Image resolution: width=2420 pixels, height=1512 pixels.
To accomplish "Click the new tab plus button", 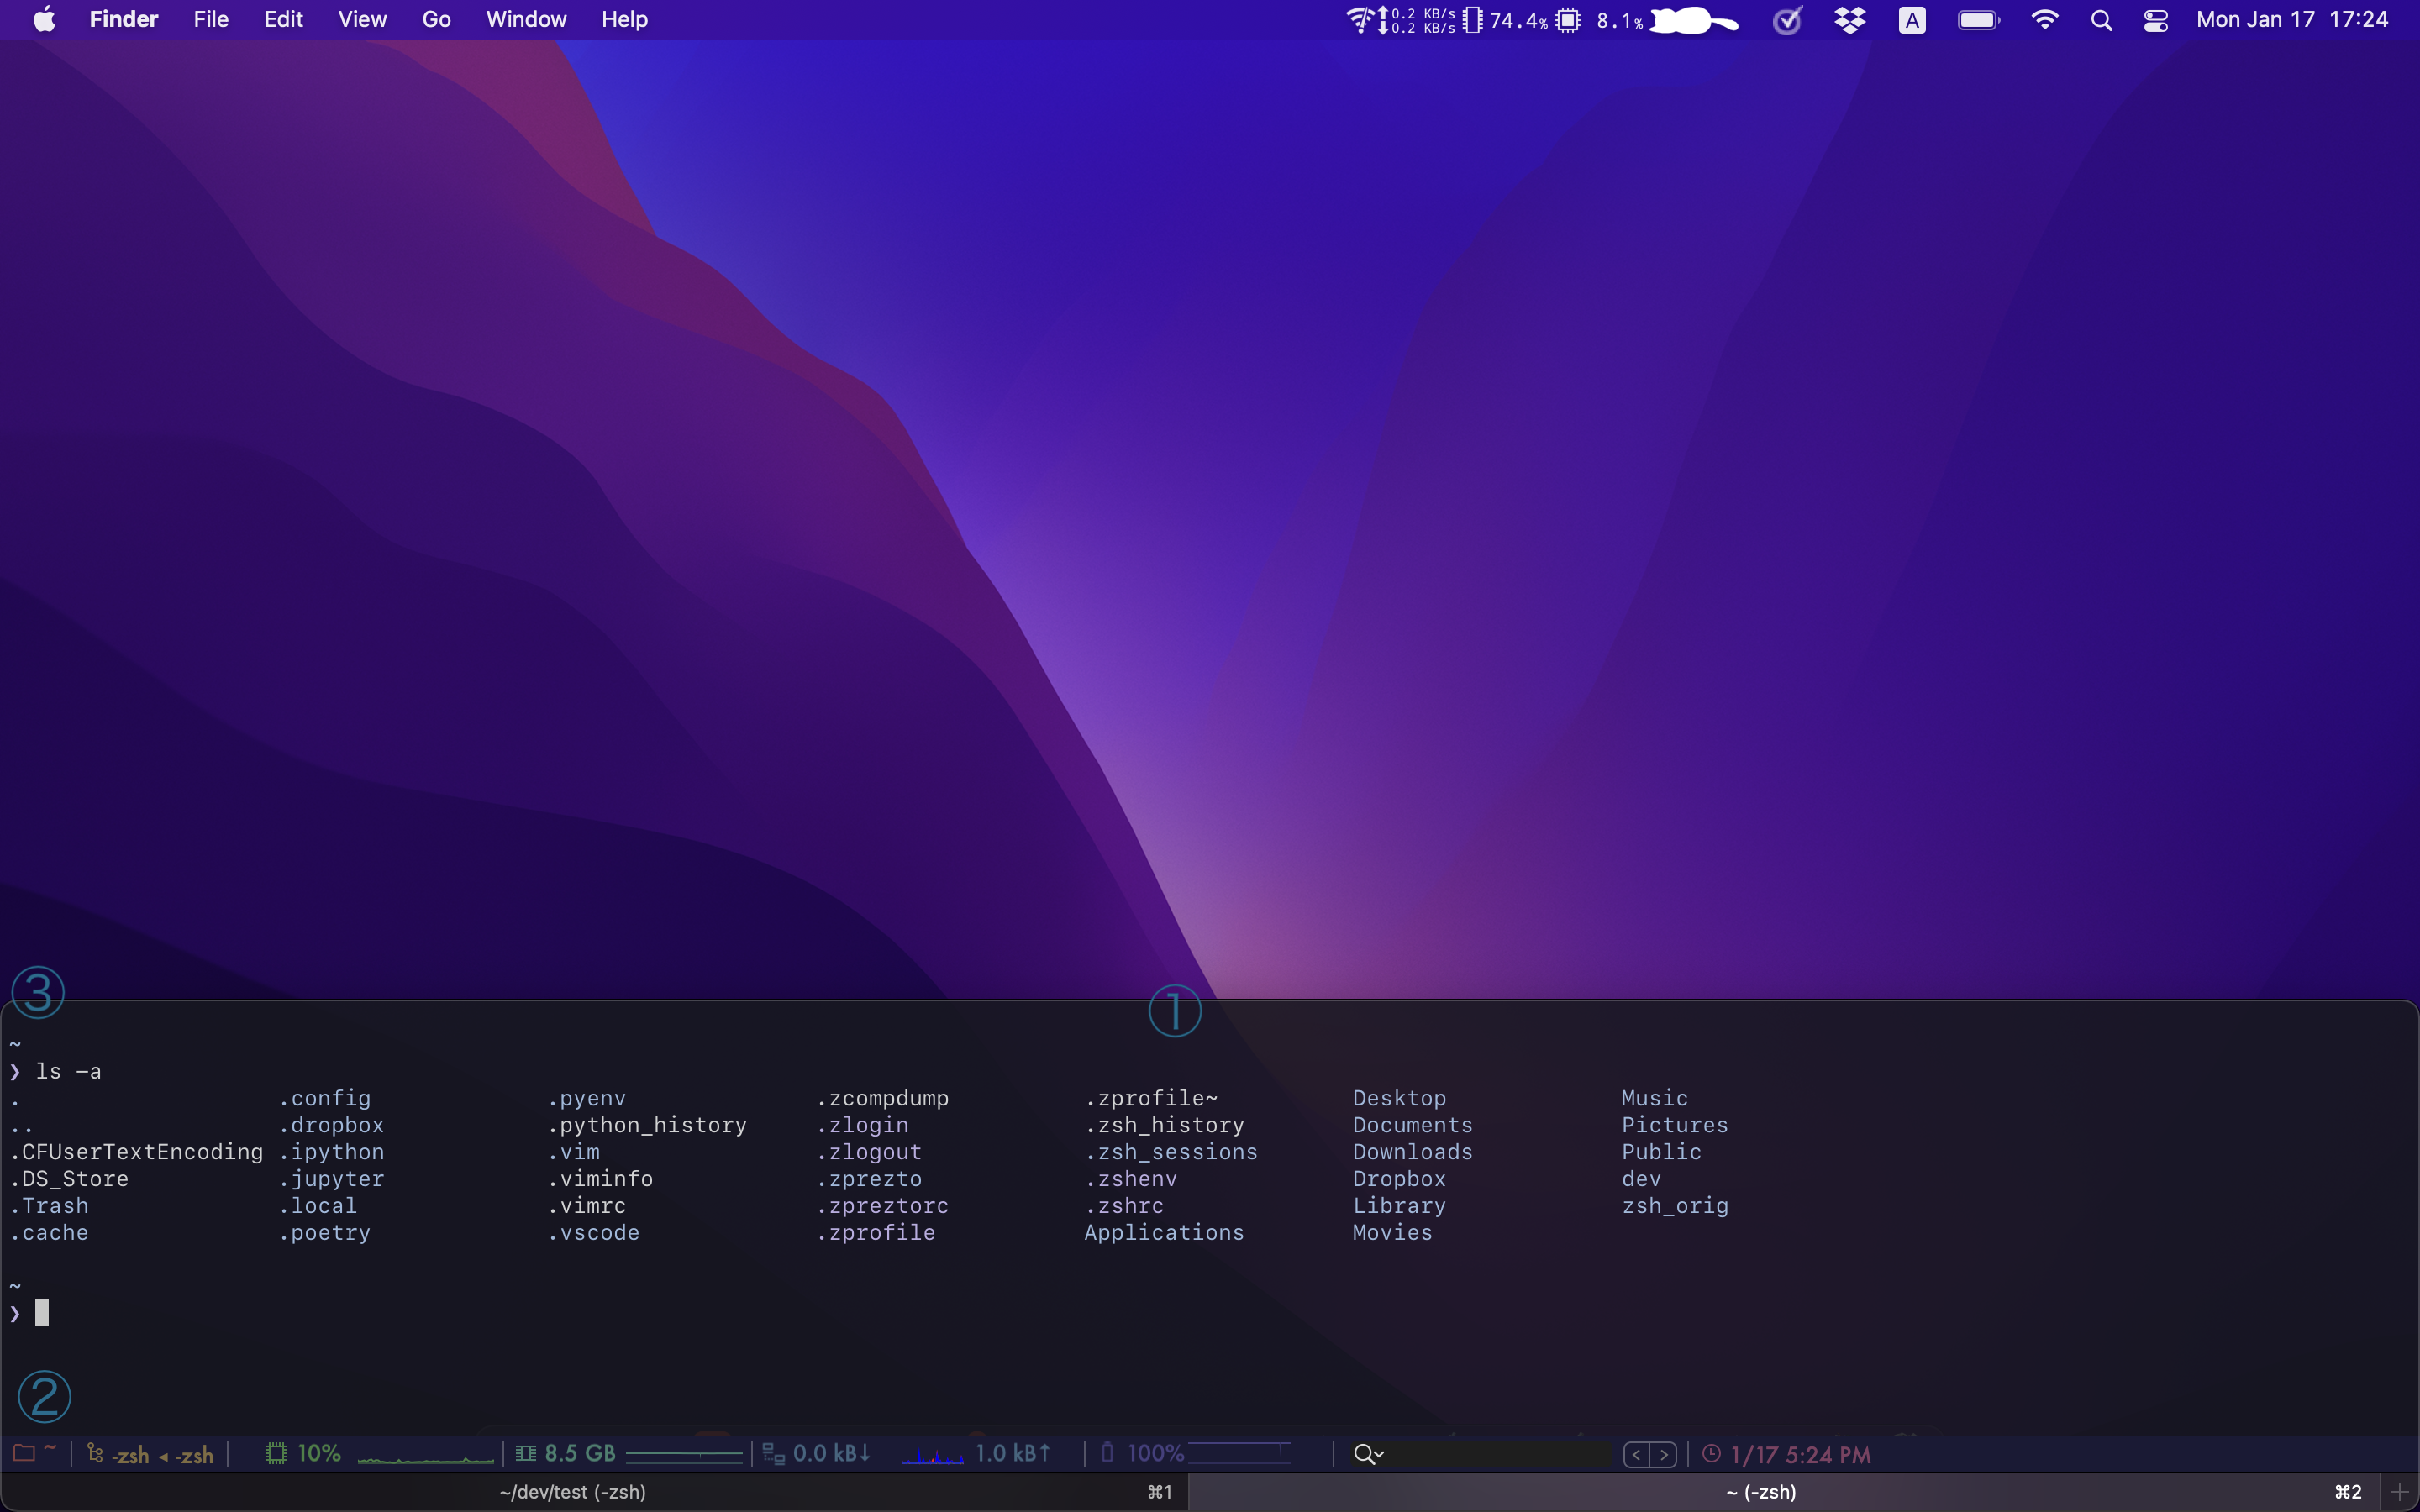I will coord(2399,1492).
